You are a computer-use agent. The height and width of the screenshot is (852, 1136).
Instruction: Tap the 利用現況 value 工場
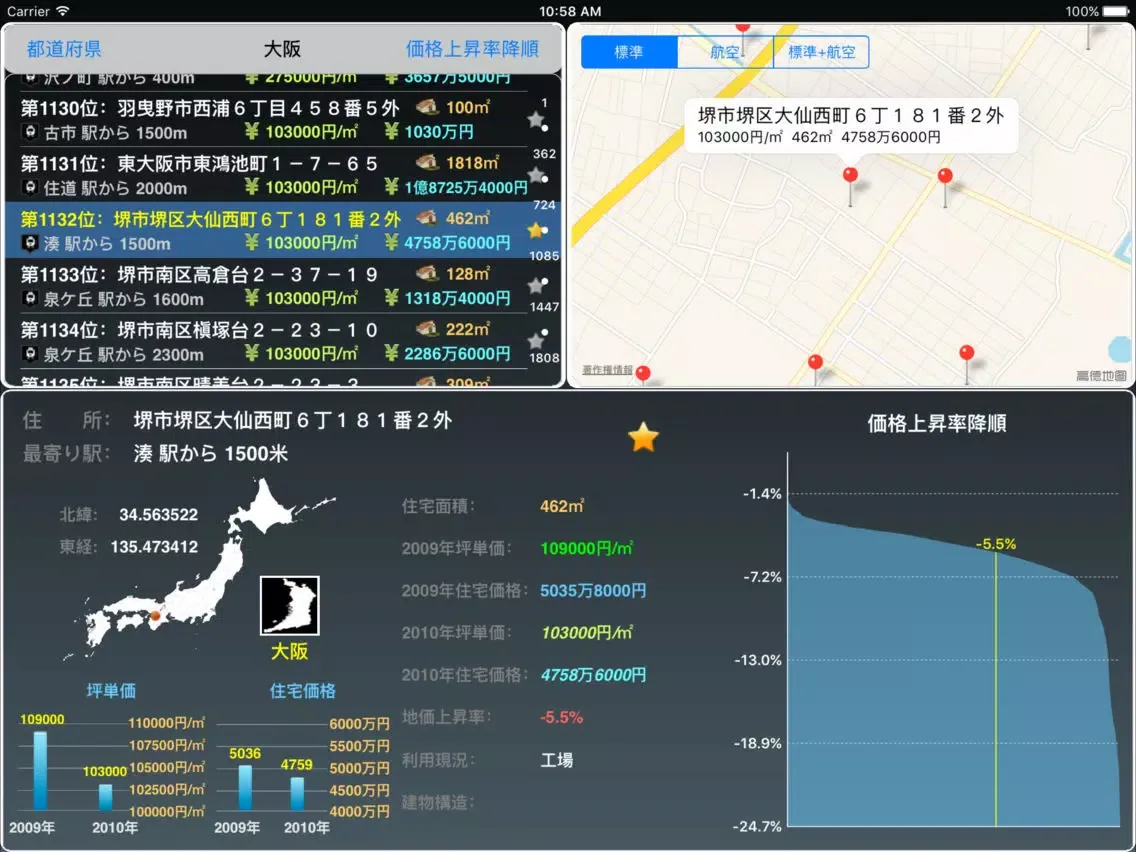[556, 760]
